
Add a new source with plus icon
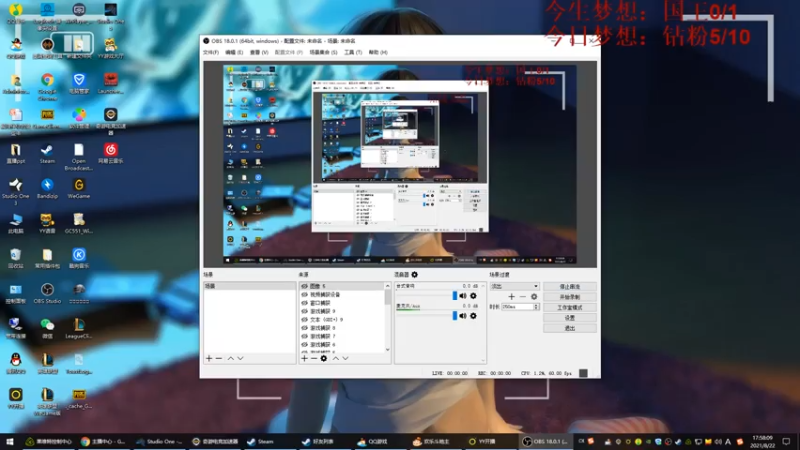pos(304,359)
